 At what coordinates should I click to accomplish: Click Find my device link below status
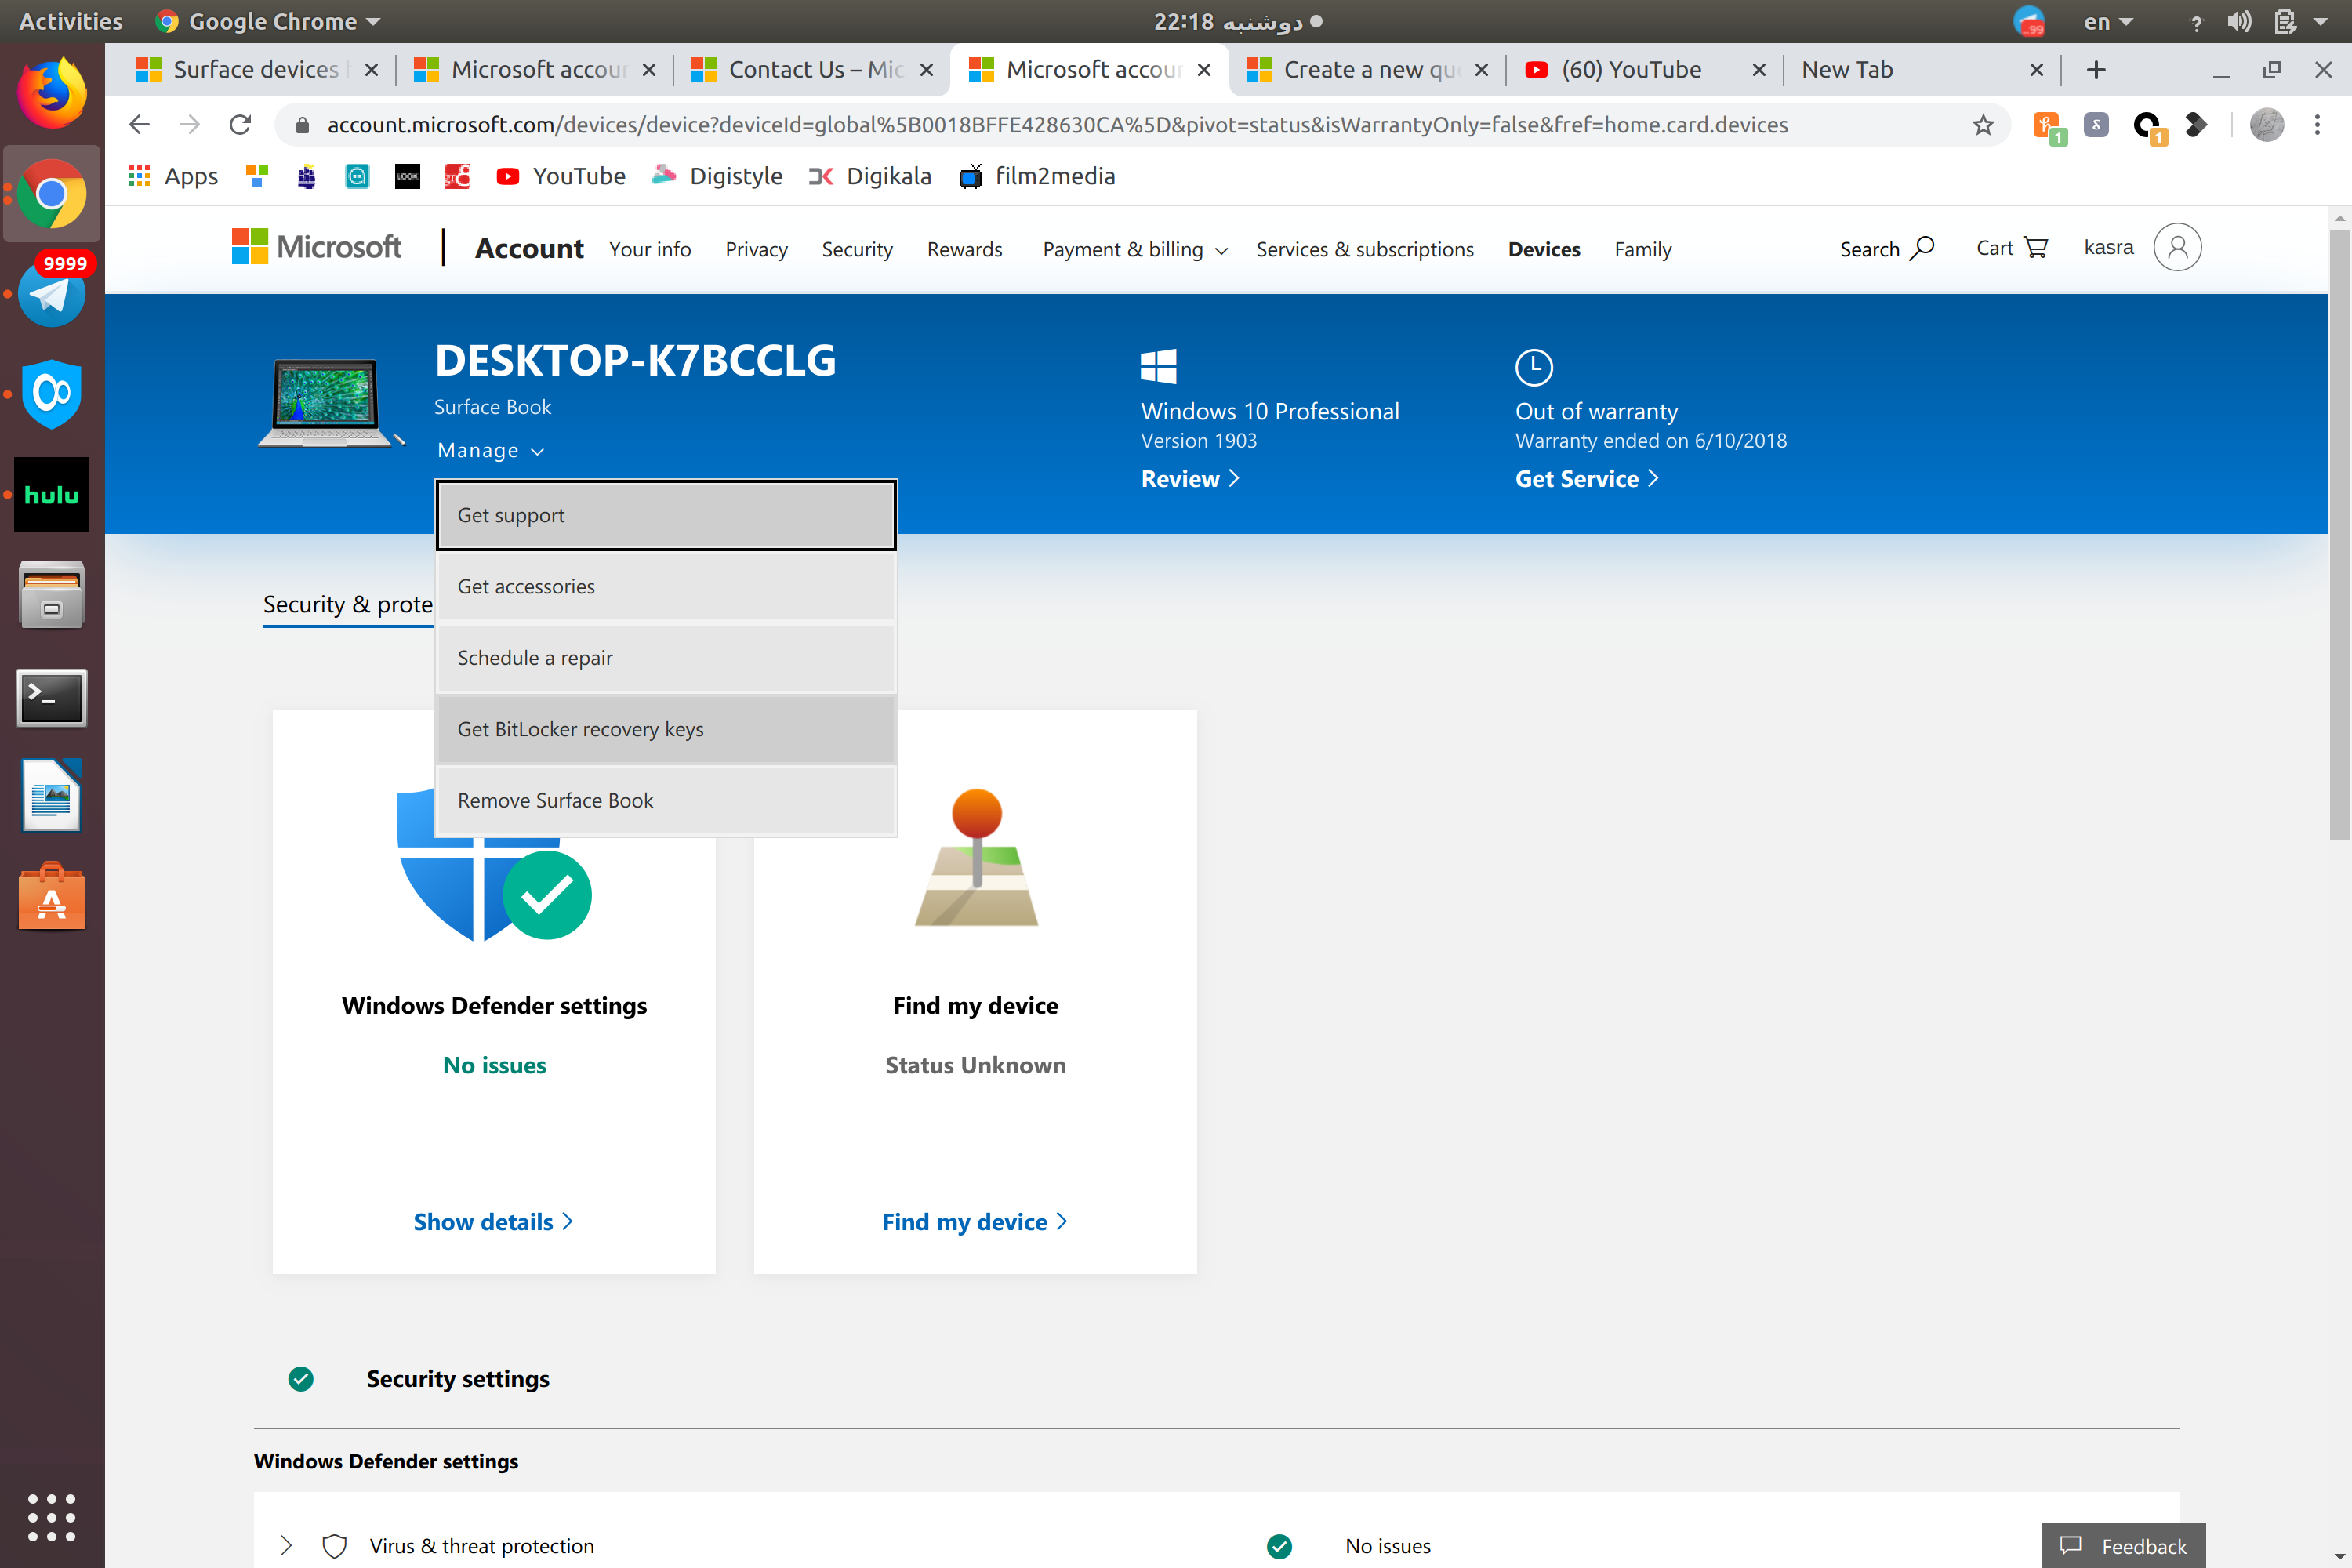click(x=975, y=1220)
